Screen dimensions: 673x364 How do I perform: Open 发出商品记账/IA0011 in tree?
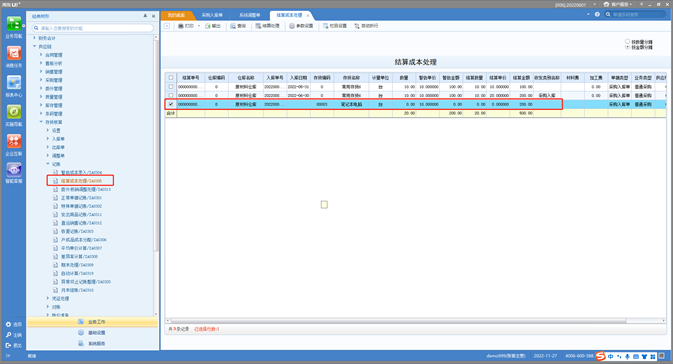(x=81, y=215)
